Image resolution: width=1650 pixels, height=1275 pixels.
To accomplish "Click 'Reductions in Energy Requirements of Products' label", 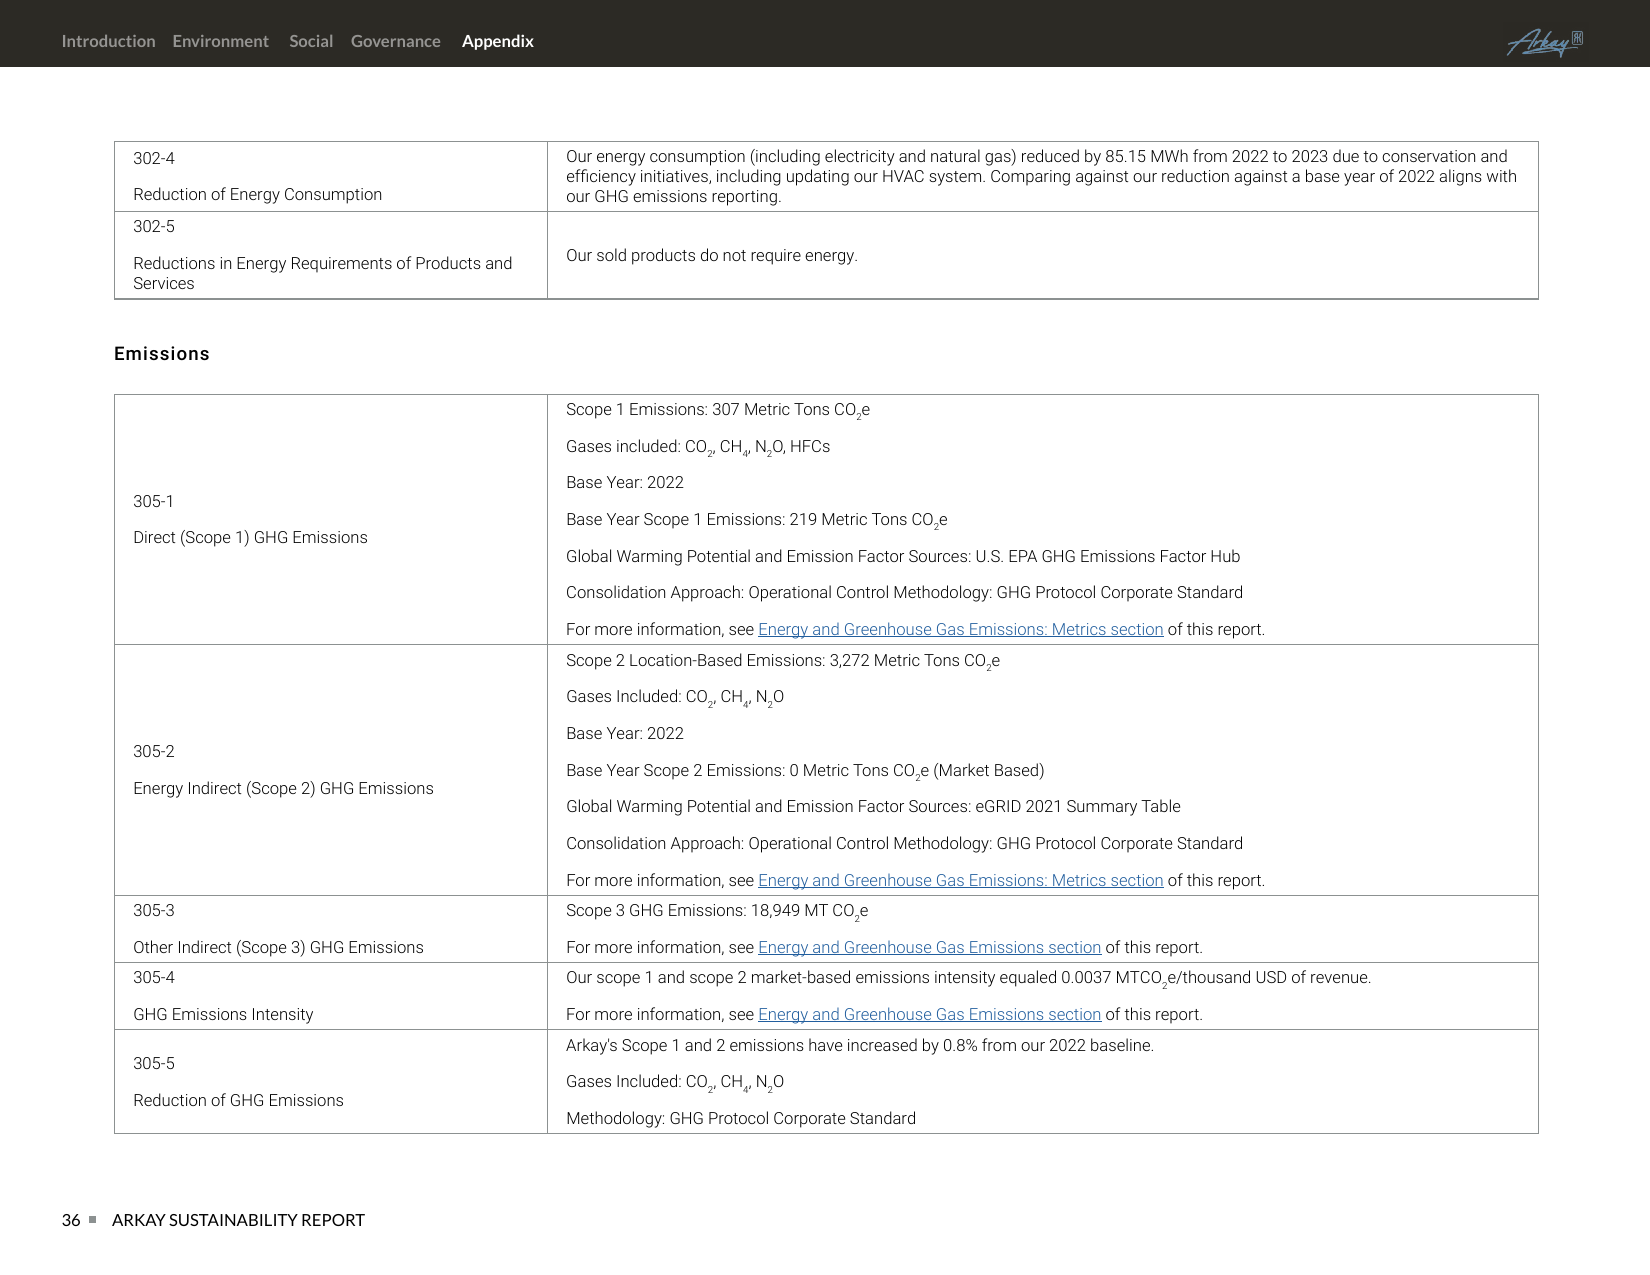I will pyautogui.click(x=322, y=273).
